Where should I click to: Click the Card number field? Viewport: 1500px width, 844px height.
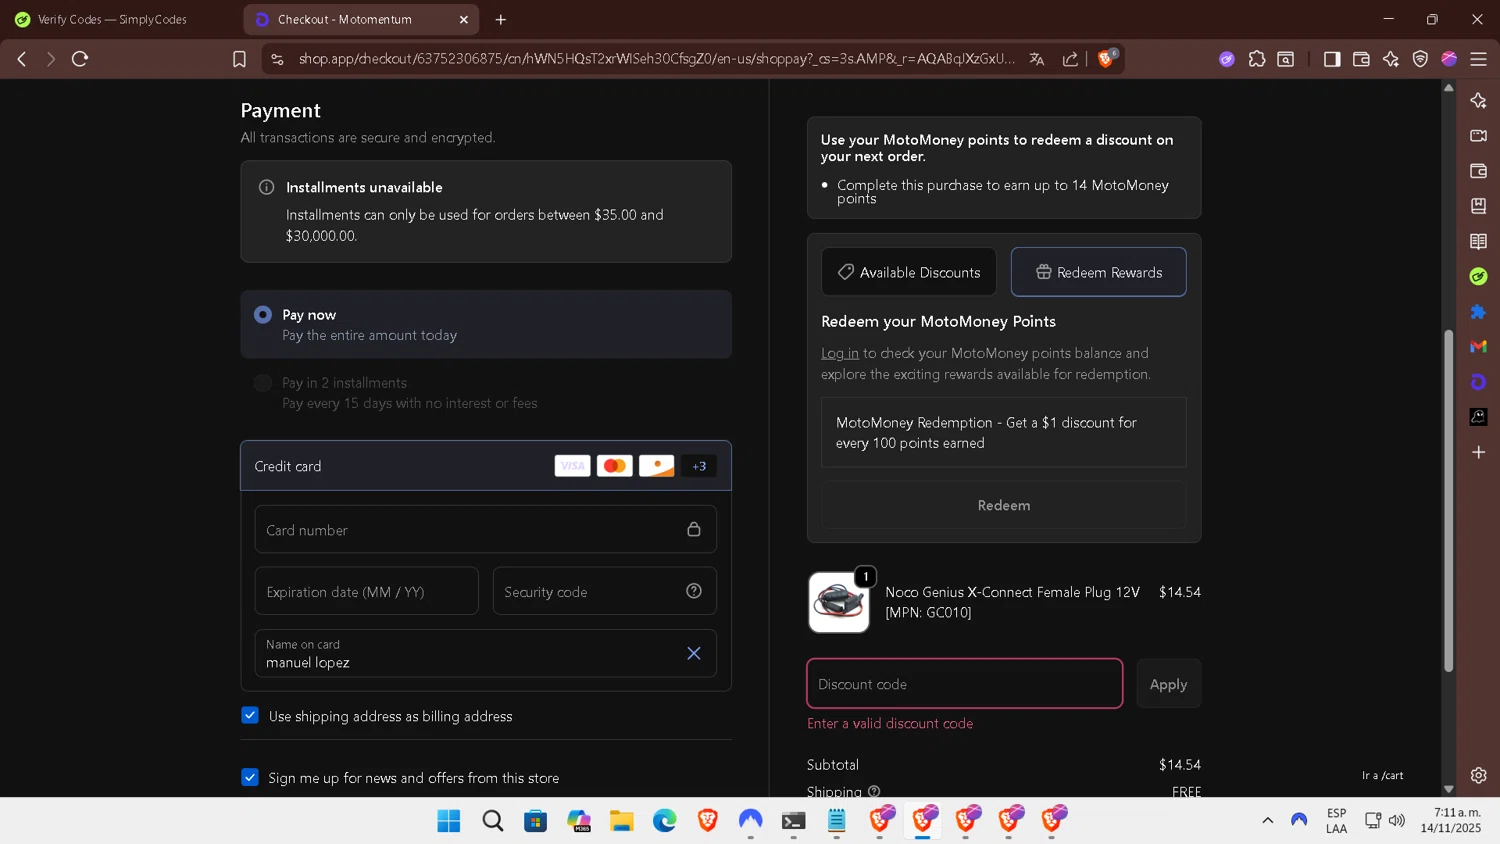click(x=486, y=529)
